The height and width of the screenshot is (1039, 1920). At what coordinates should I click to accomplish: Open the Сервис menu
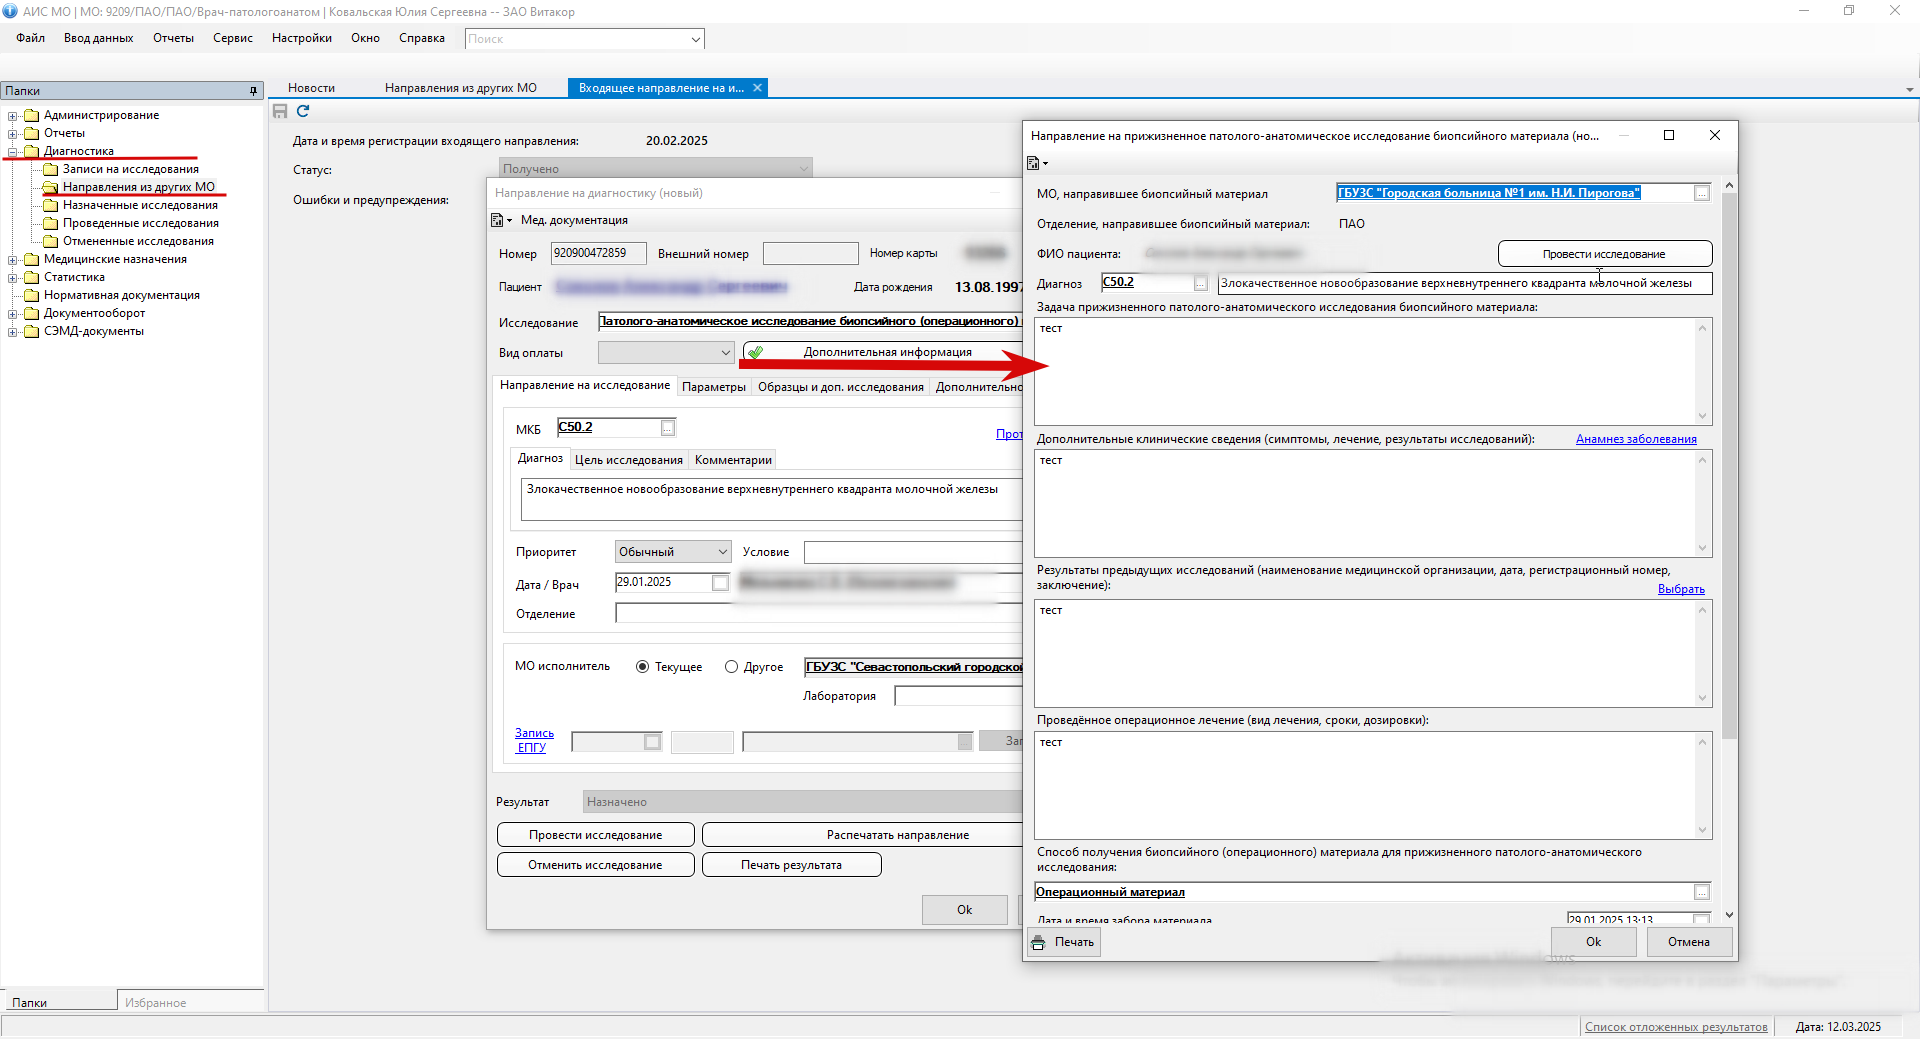click(x=233, y=38)
